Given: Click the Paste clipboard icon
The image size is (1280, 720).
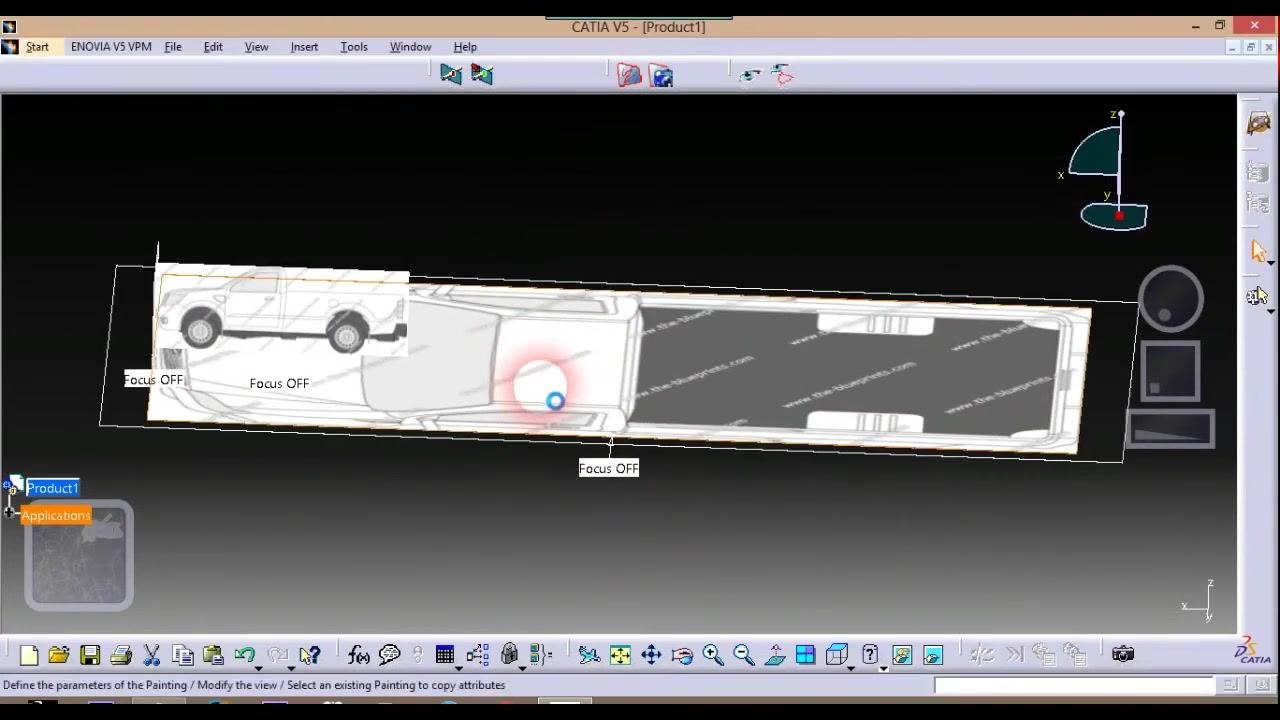Looking at the screenshot, I should (213, 655).
